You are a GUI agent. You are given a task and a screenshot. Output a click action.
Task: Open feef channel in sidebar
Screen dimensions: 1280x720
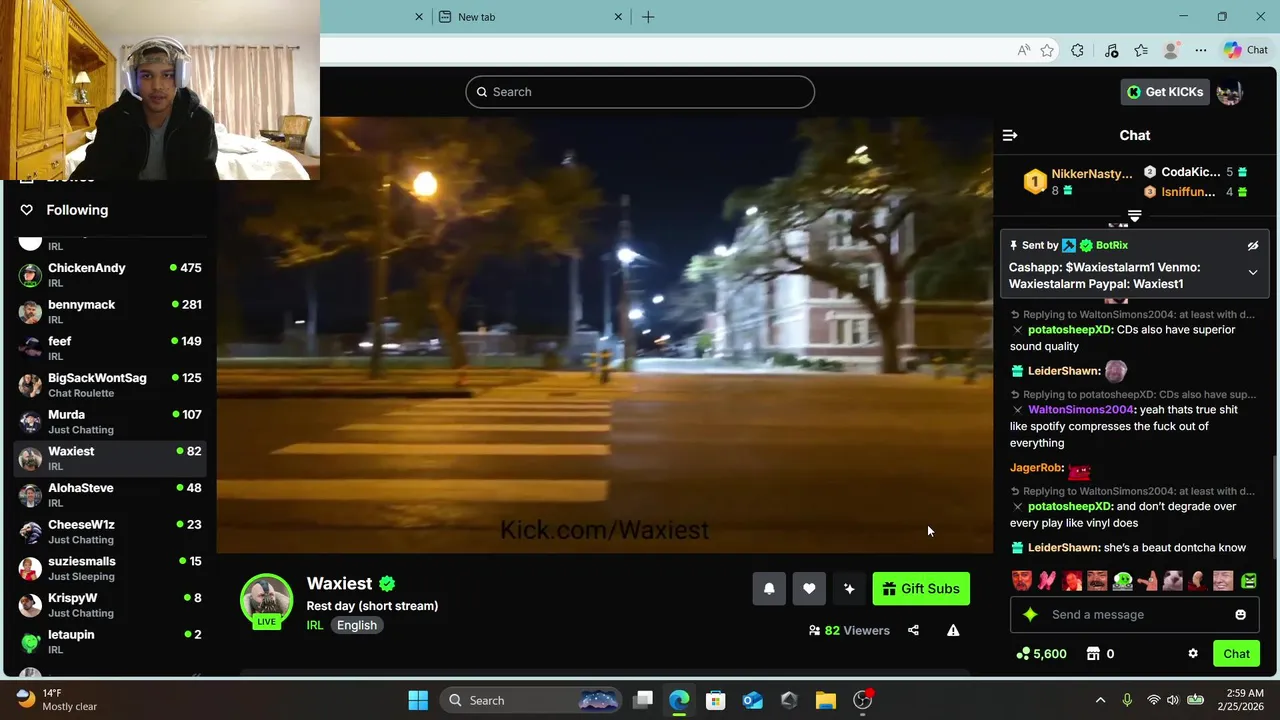pyautogui.click(x=110, y=348)
